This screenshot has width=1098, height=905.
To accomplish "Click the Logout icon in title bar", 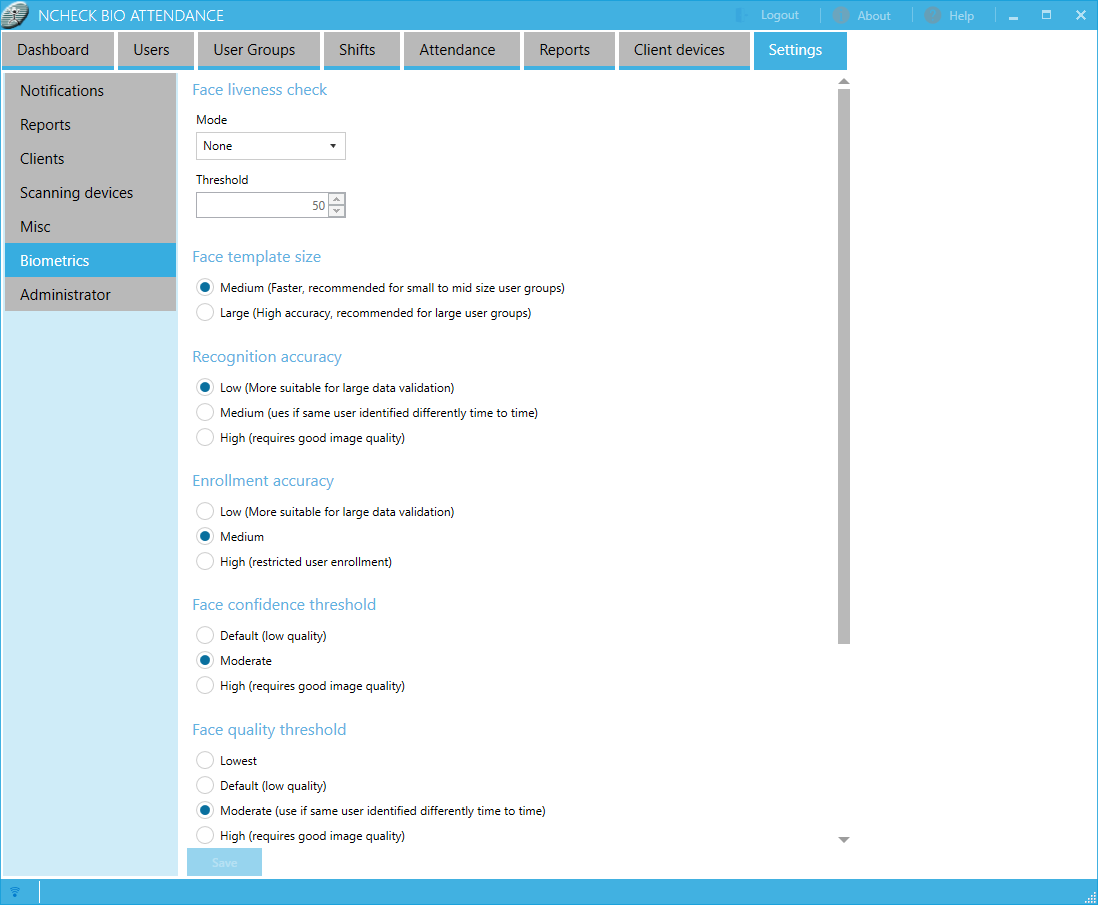I will click(x=743, y=16).
